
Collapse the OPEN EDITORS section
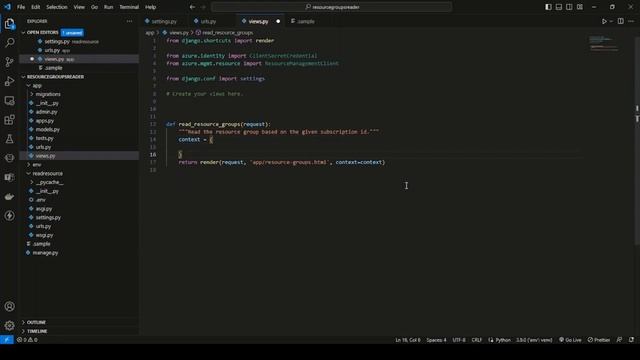(x=43, y=32)
